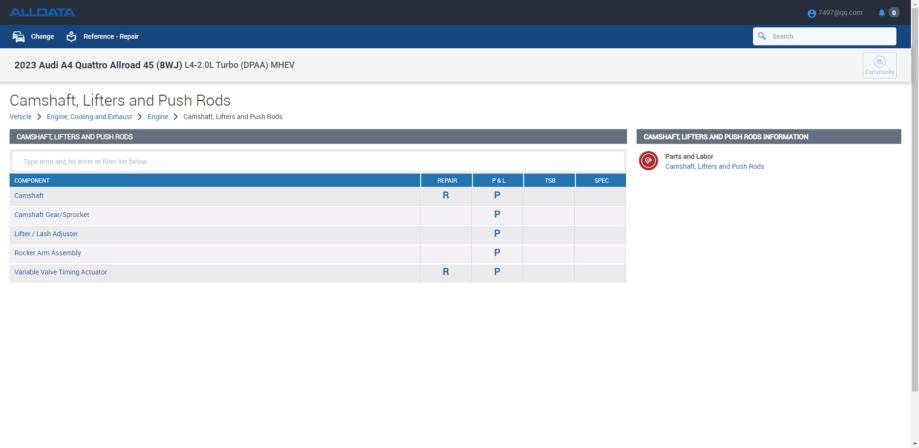The width and height of the screenshot is (919, 448).
Task: Click the search magnifier icon
Action: point(762,36)
